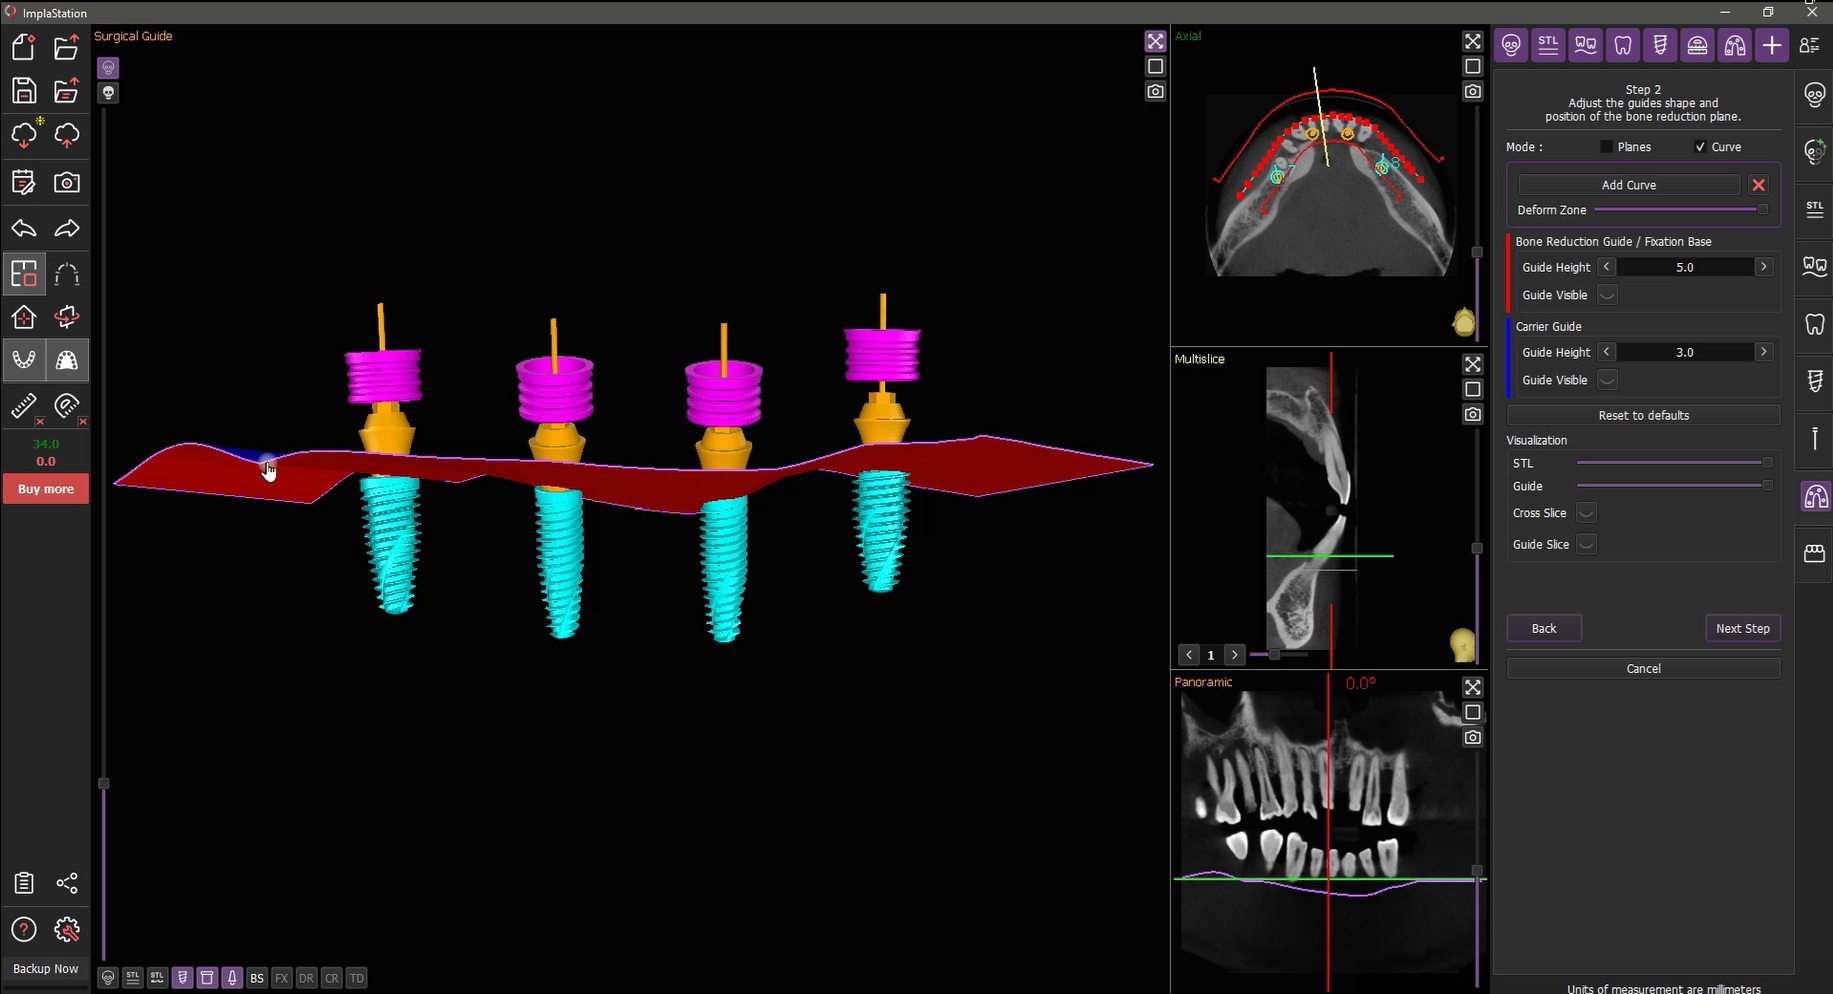The height and width of the screenshot is (994, 1833).
Task: Click the Undo arrow in left toolbar
Action: coord(24,229)
